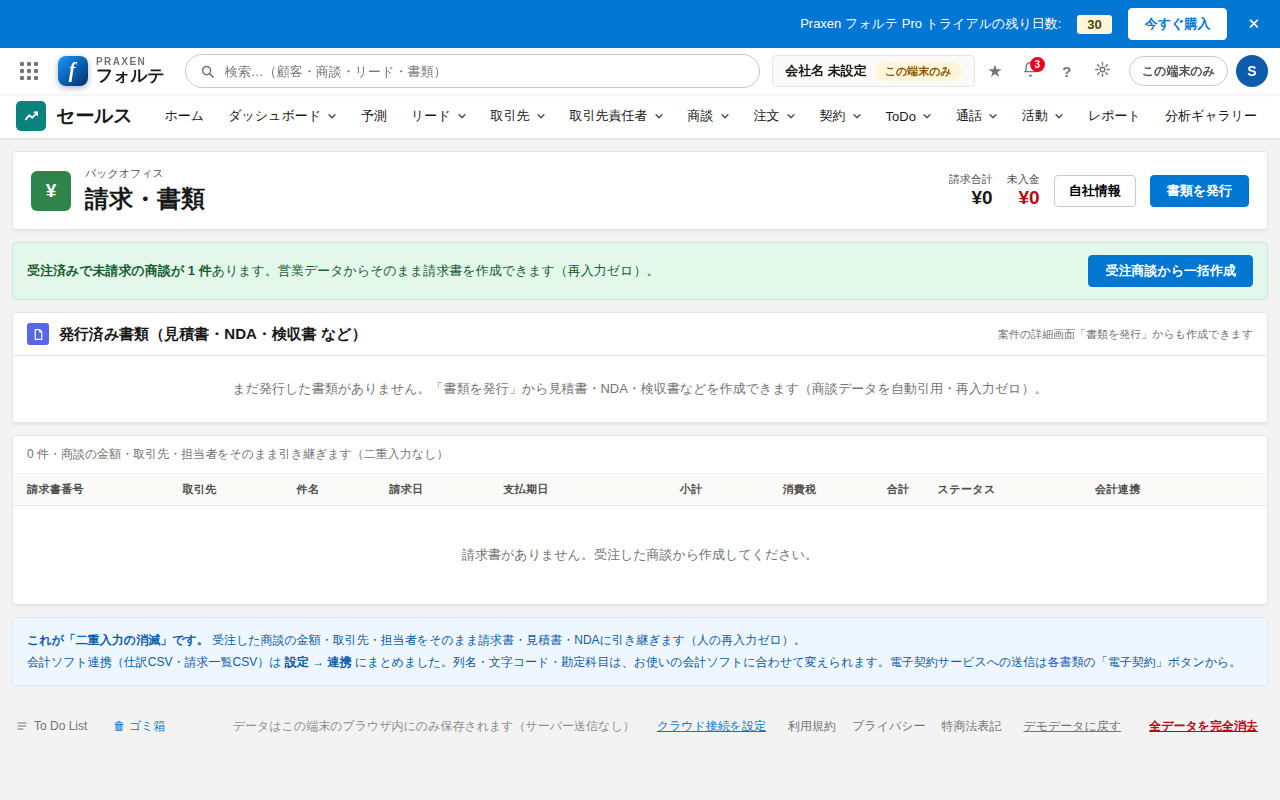
Task: Expand the ダッシュボード dropdown chevron
Action: pyautogui.click(x=332, y=116)
